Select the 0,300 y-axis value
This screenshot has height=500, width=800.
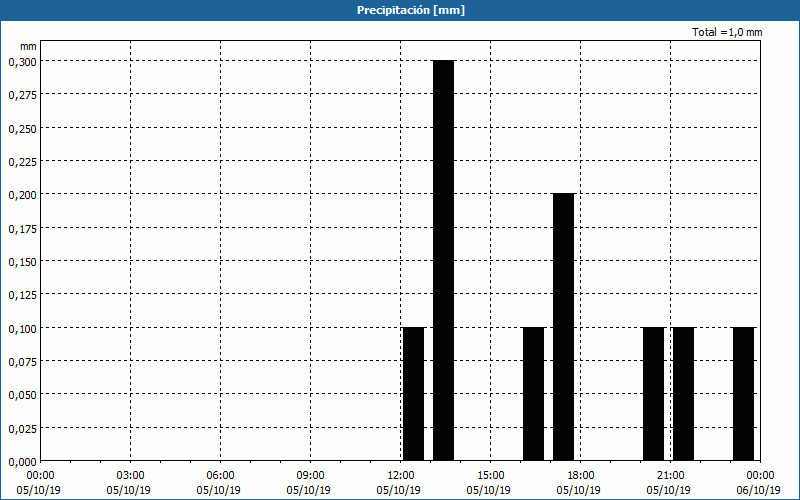point(23,62)
